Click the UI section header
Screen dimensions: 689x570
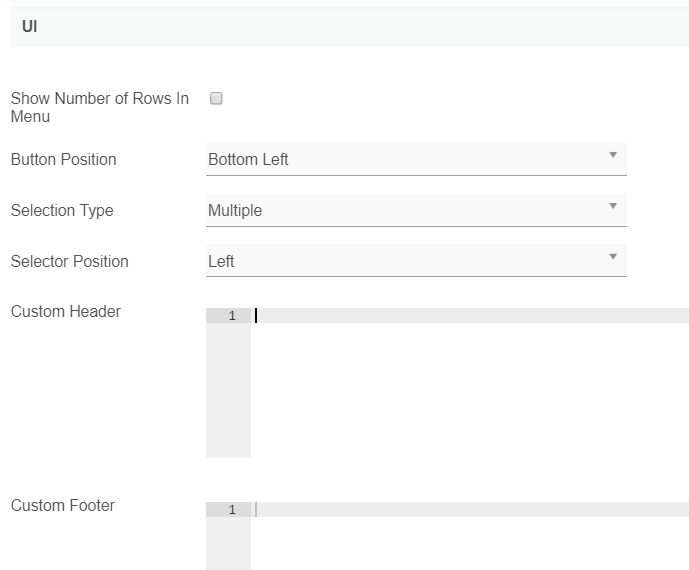30,26
